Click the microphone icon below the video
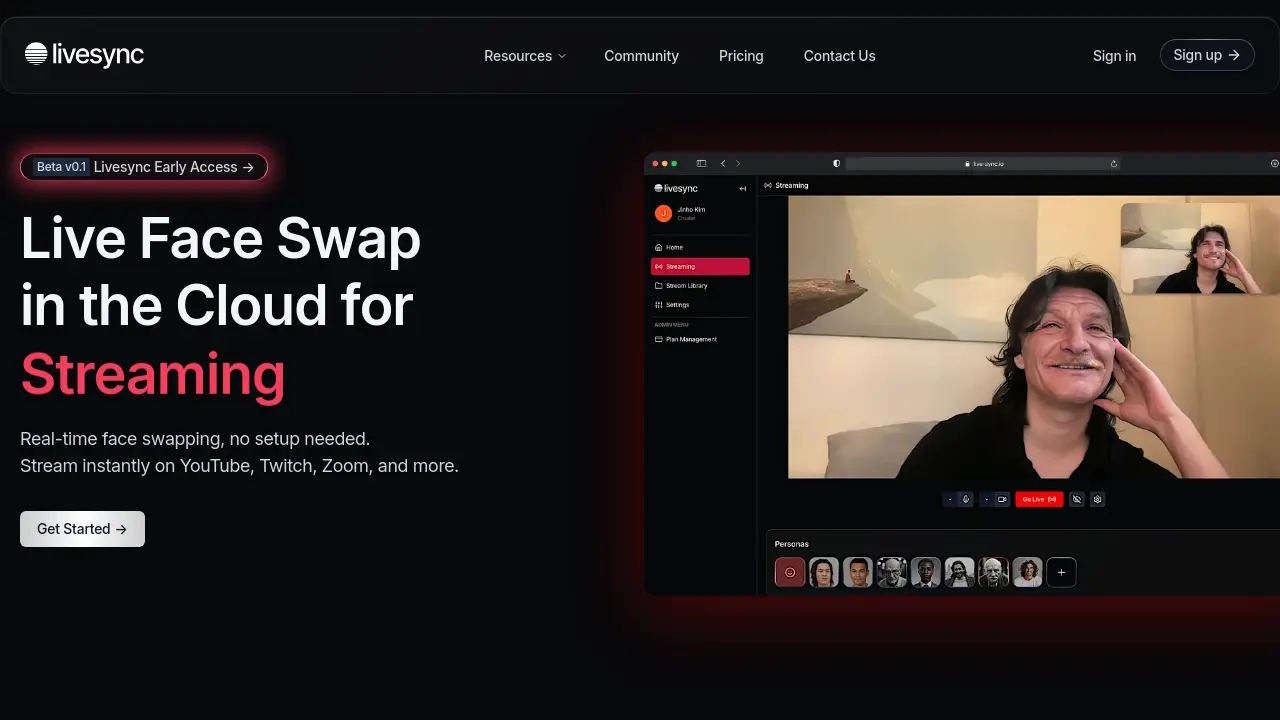This screenshot has height=720, width=1280. pyautogui.click(x=965, y=499)
